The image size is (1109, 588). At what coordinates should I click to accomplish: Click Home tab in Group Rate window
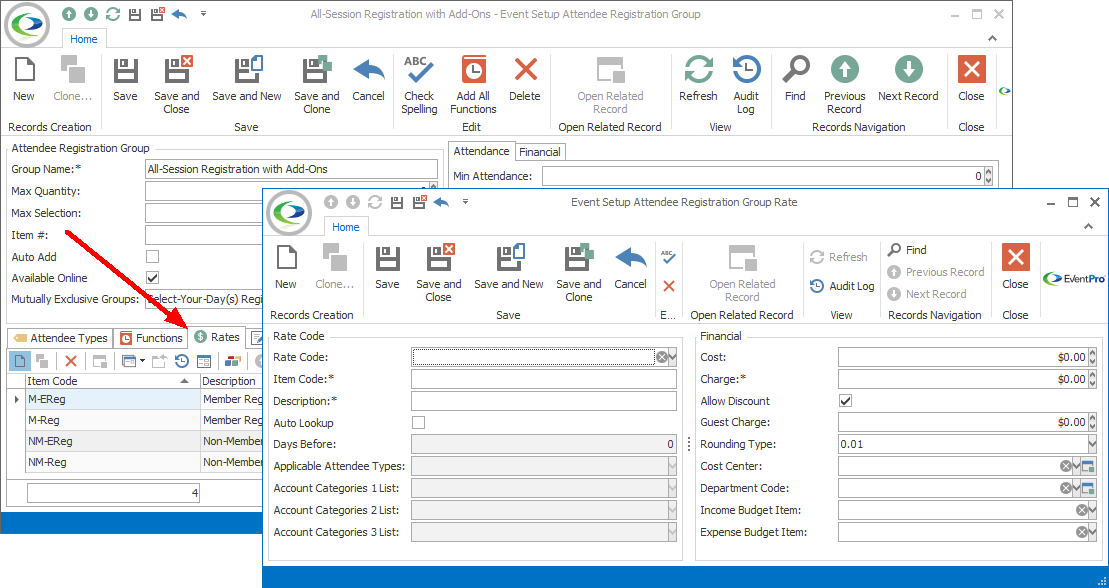(x=346, y=227)
